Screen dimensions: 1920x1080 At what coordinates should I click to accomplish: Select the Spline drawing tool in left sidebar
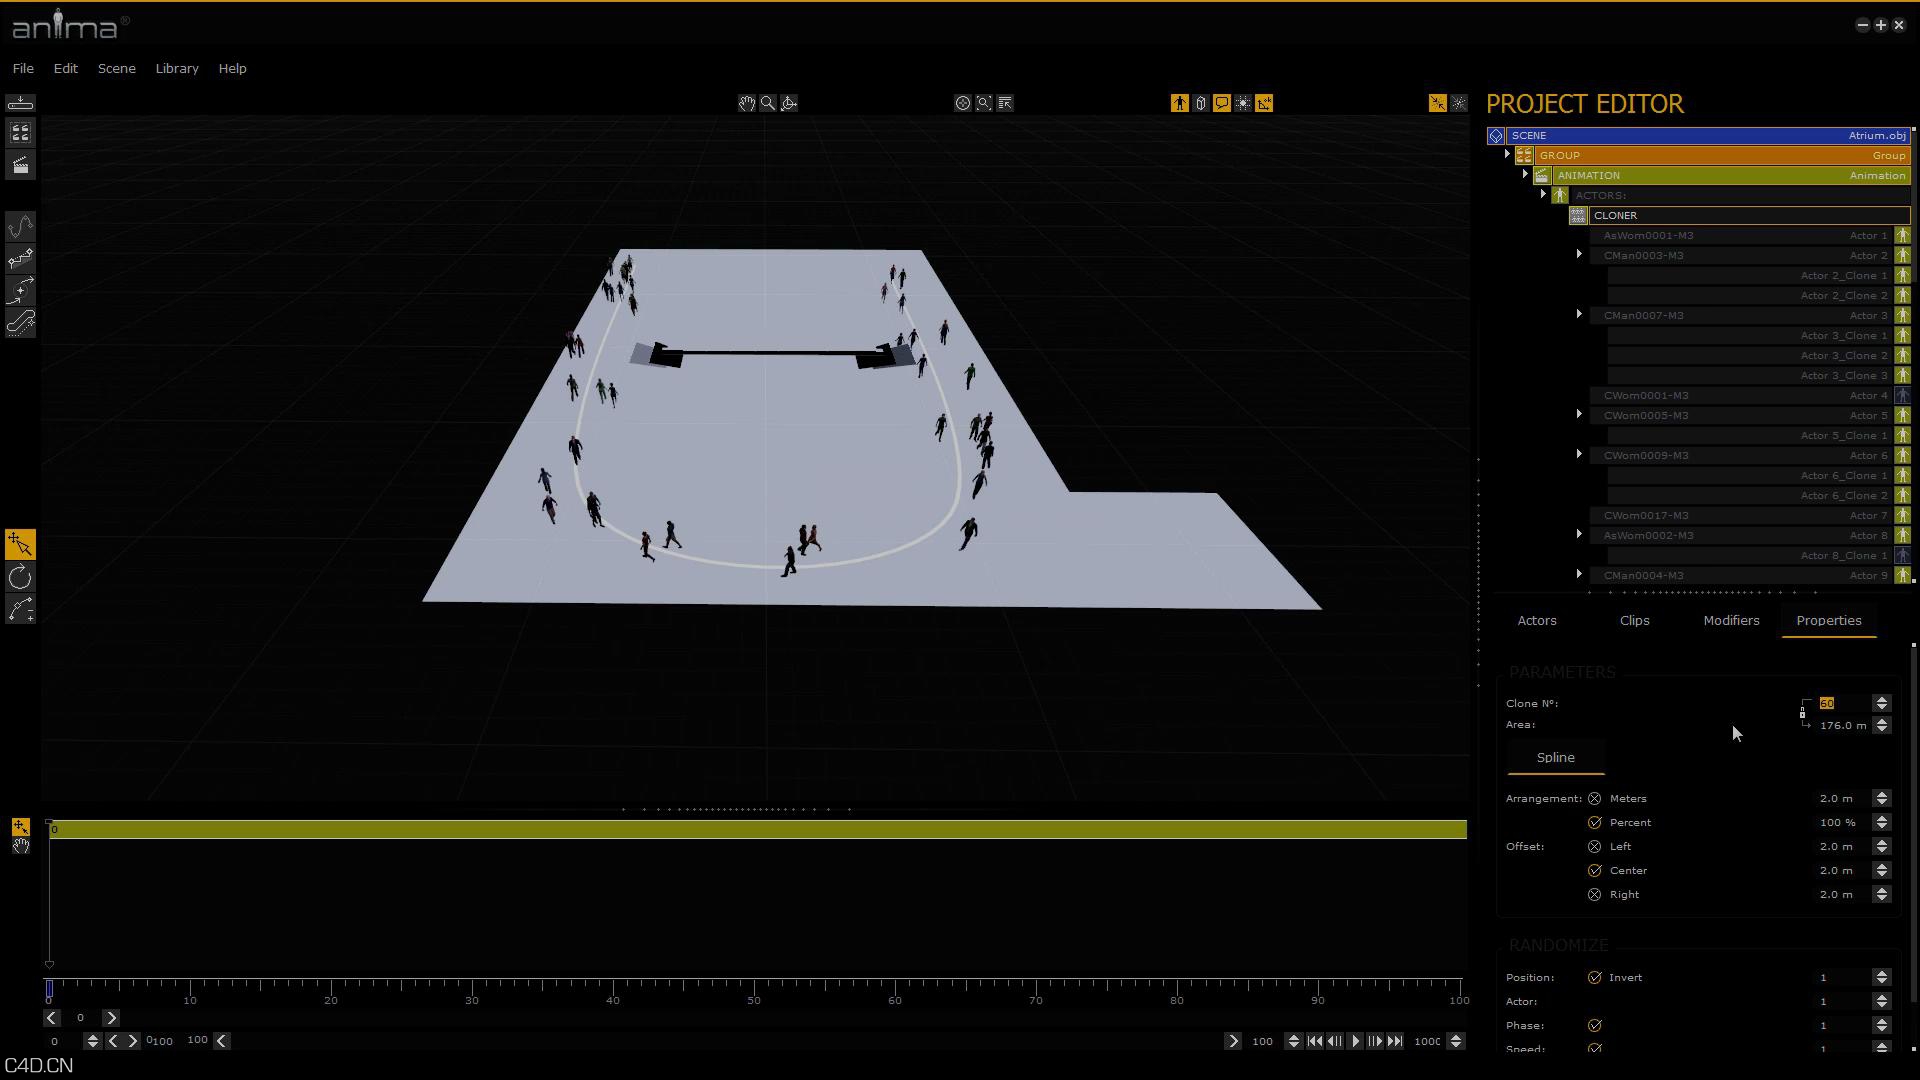(x=20, y=224)
